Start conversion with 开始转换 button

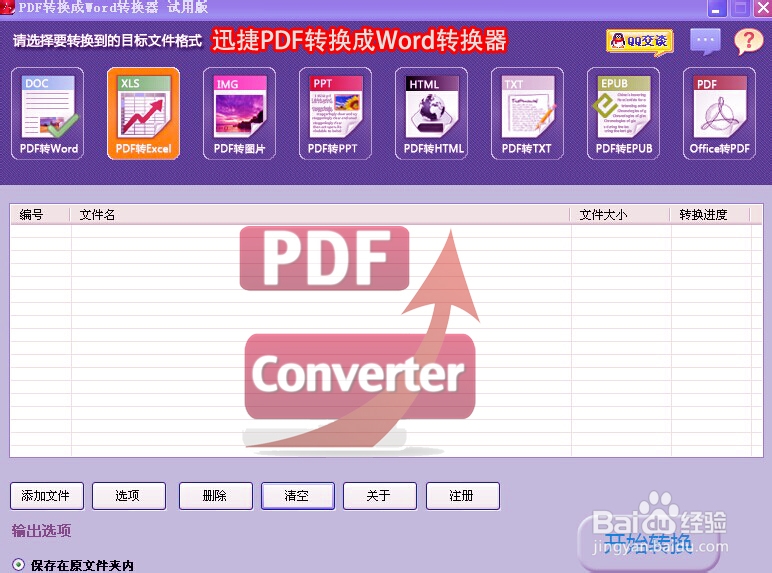point(649,544)
